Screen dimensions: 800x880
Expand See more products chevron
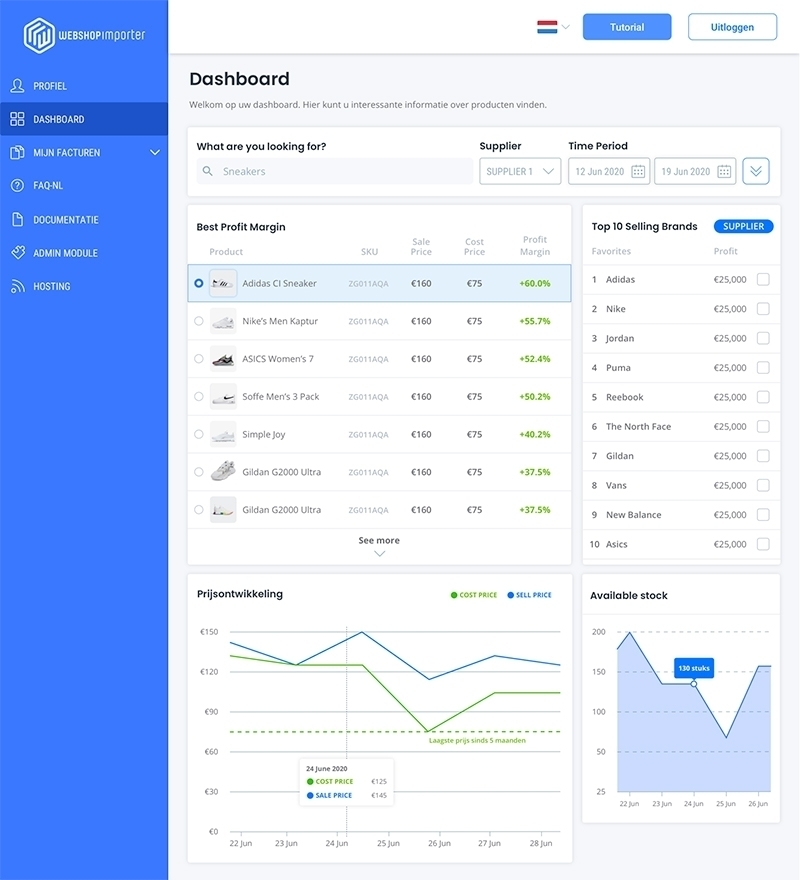pyautogui.click(x=380, y=553)
